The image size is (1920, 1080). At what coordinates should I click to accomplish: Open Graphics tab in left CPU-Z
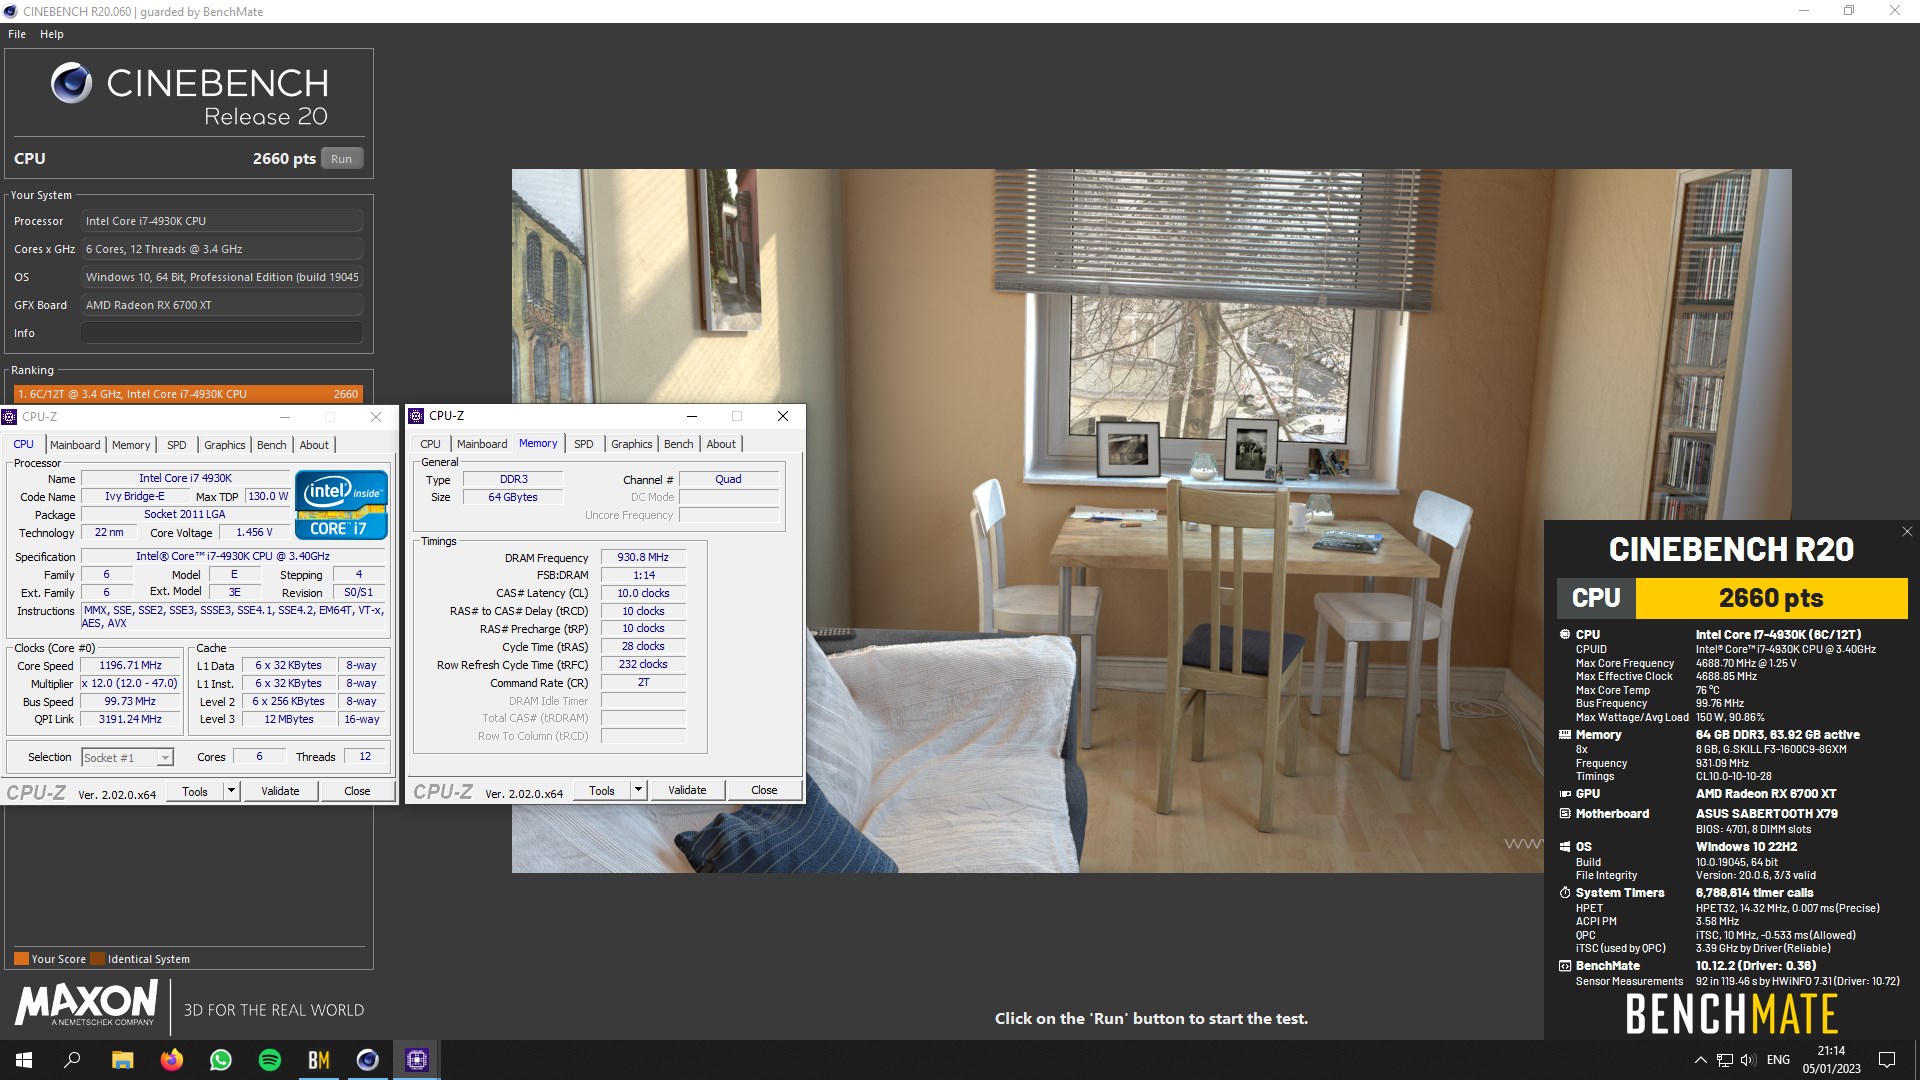click(x=224, y=445)
